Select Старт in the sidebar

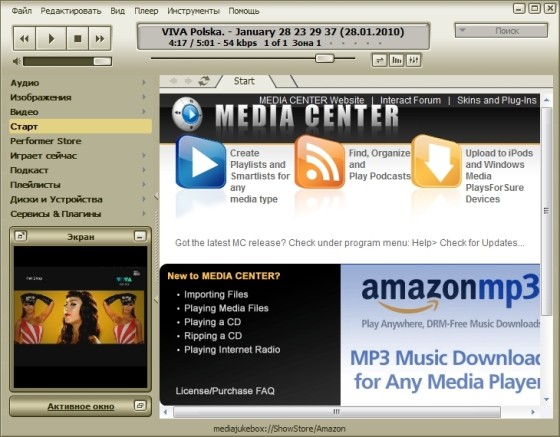pyautogui.click(x=80, y=126)
